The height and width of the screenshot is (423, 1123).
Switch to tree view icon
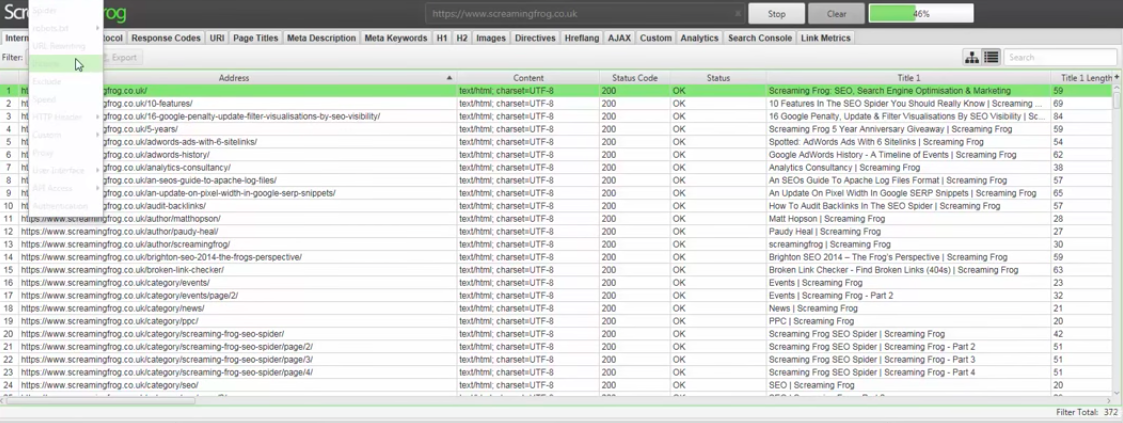coord(972,58)
